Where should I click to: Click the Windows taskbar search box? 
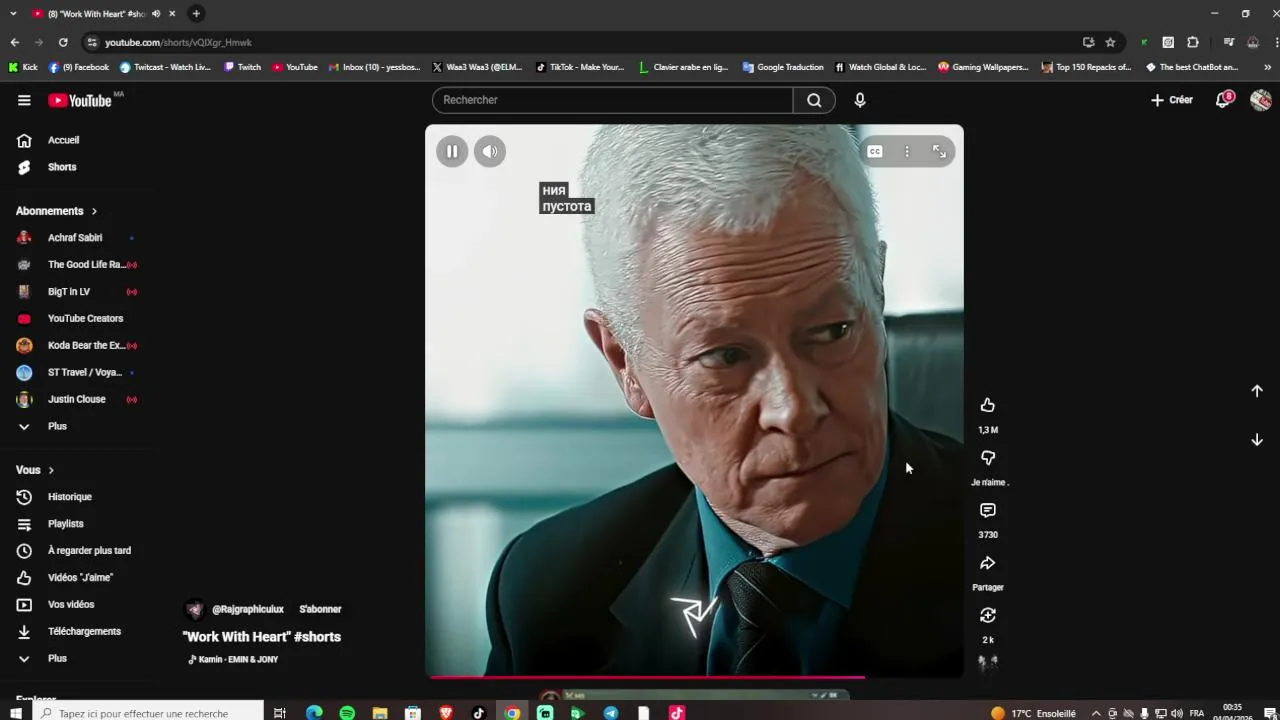[148, 713]
